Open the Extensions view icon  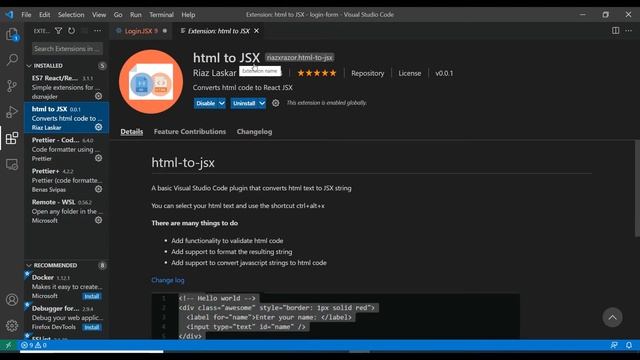click(12, 138)
